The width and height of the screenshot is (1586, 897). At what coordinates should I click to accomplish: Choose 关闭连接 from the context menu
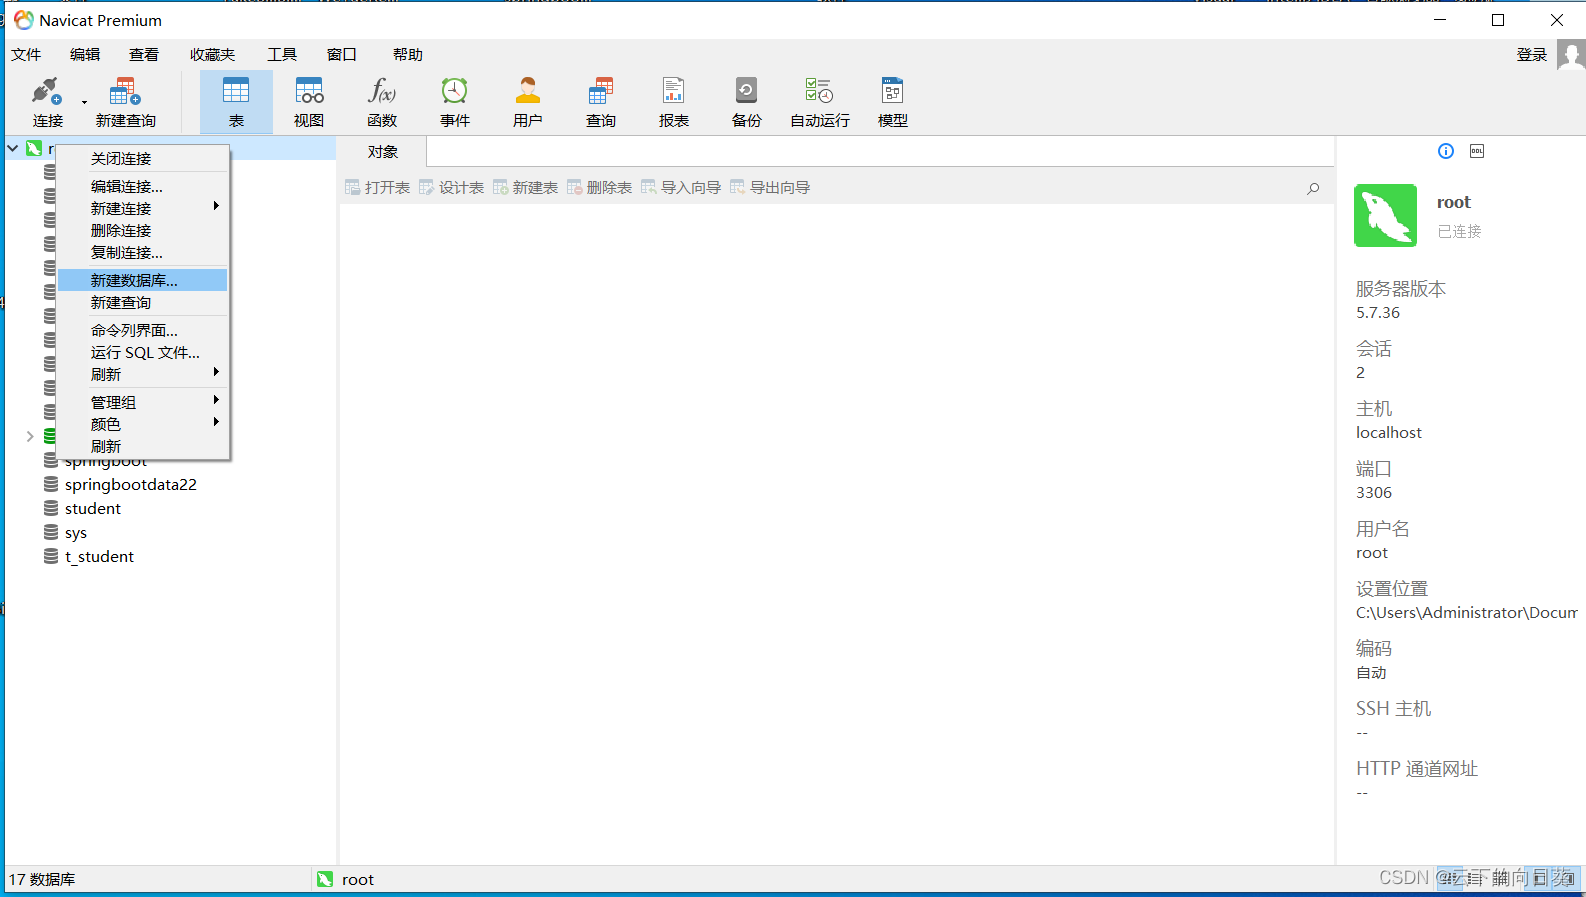tap(142, 159)
